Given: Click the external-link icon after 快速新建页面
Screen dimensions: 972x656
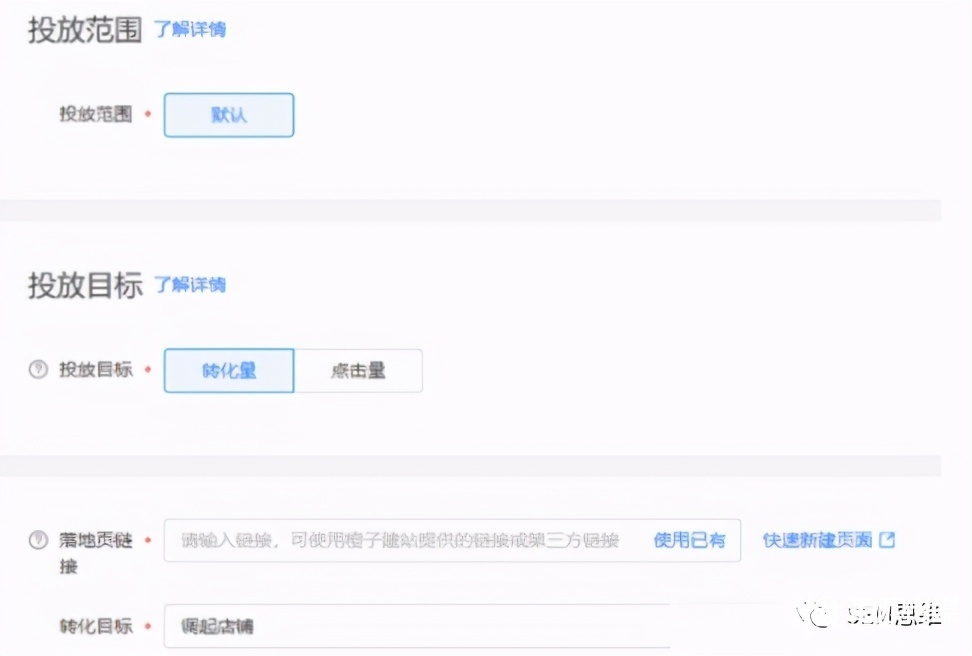Looking at the screenshot, I should [x=887, y=540].
